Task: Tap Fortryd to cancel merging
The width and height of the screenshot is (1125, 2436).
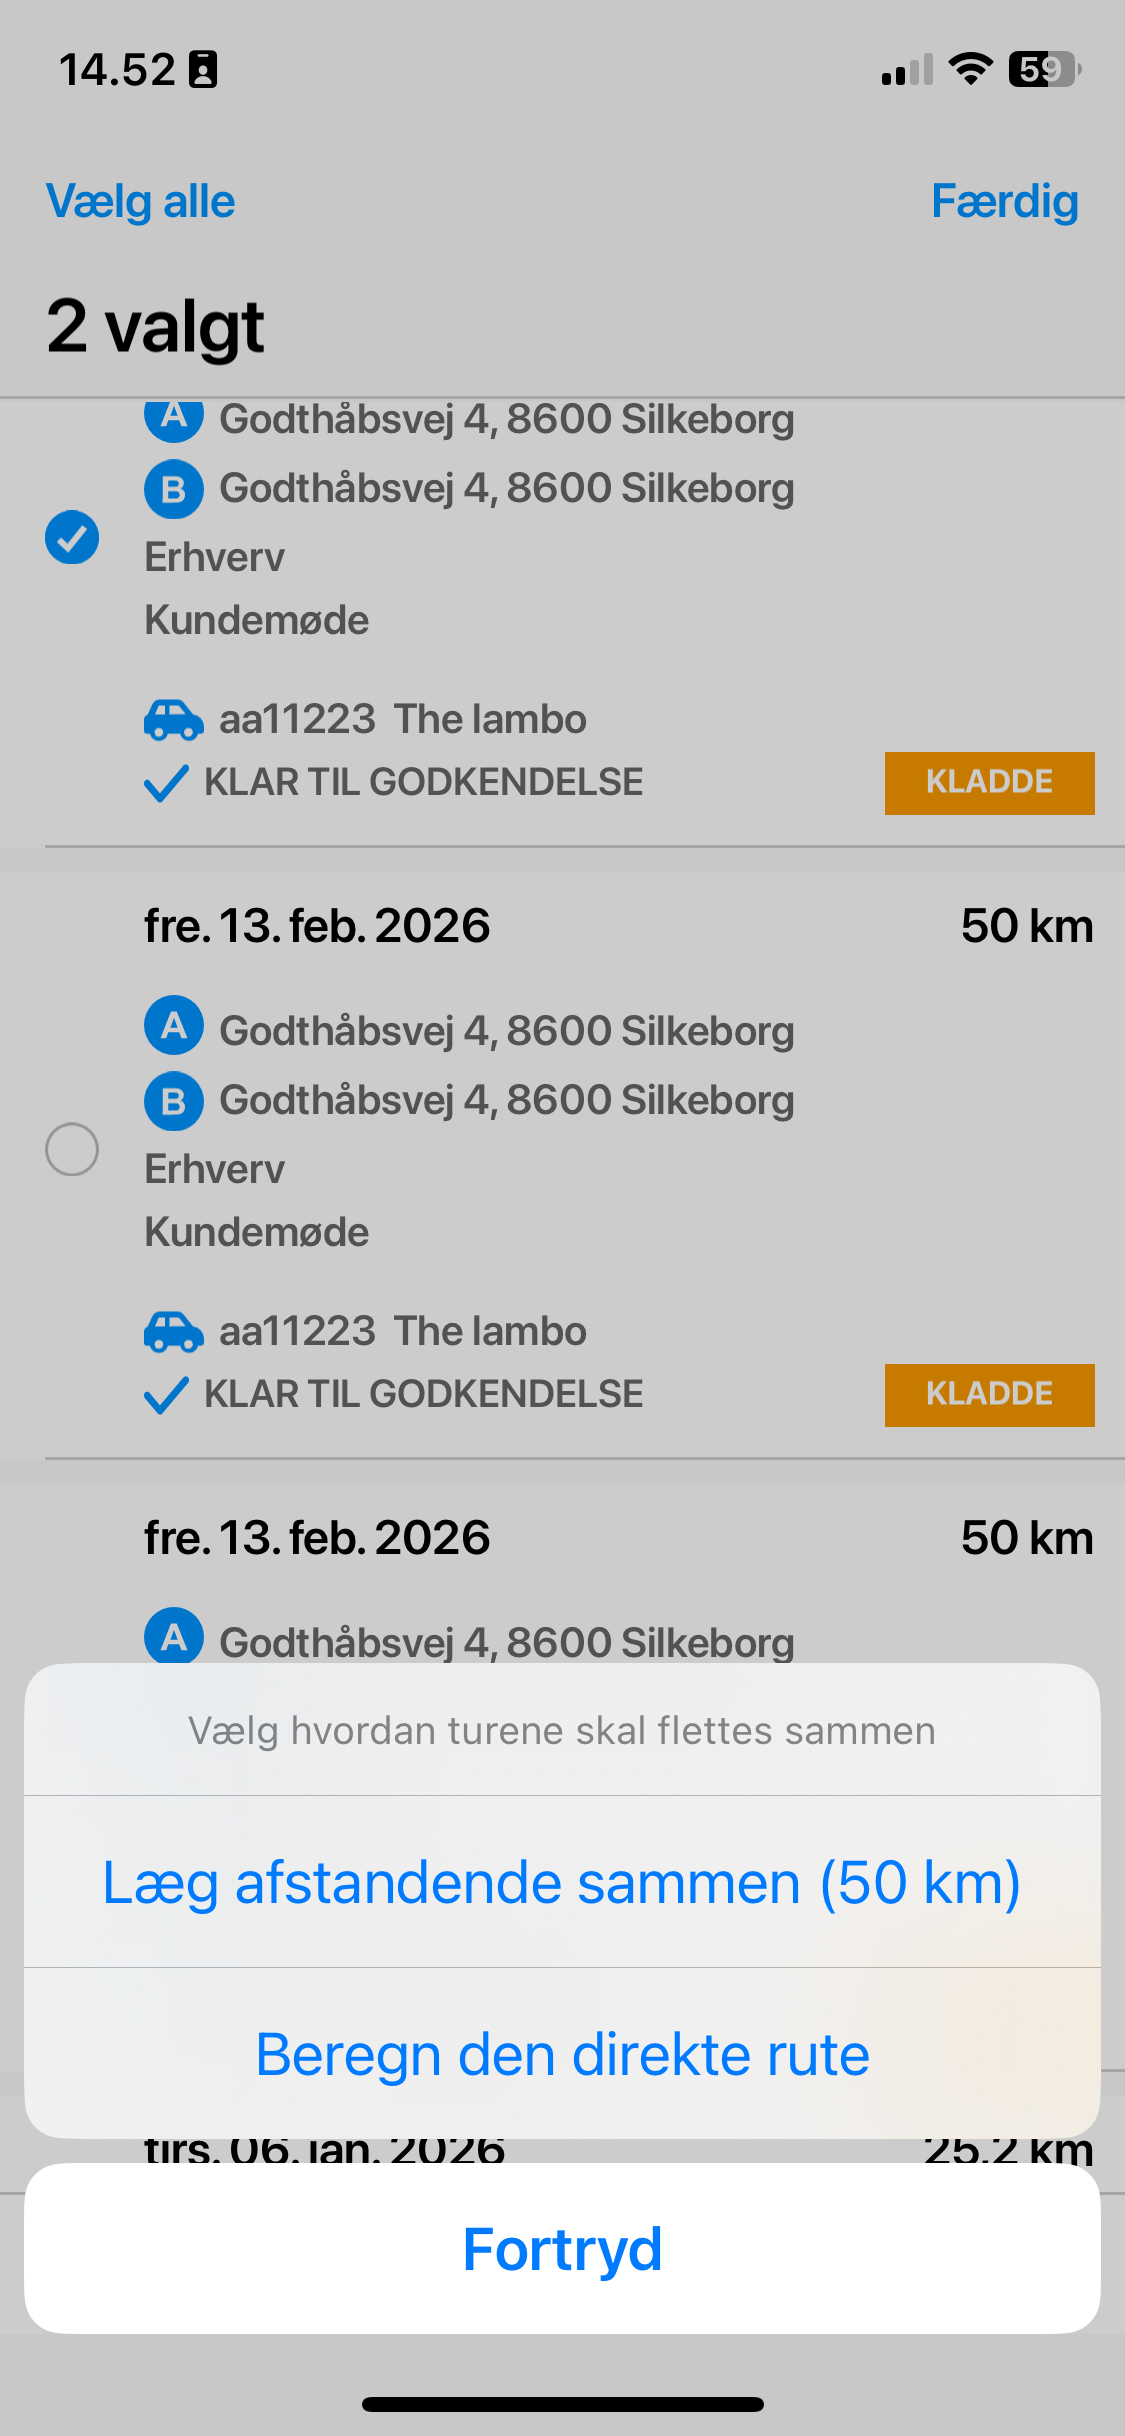Action: [x=562, y=2249]
